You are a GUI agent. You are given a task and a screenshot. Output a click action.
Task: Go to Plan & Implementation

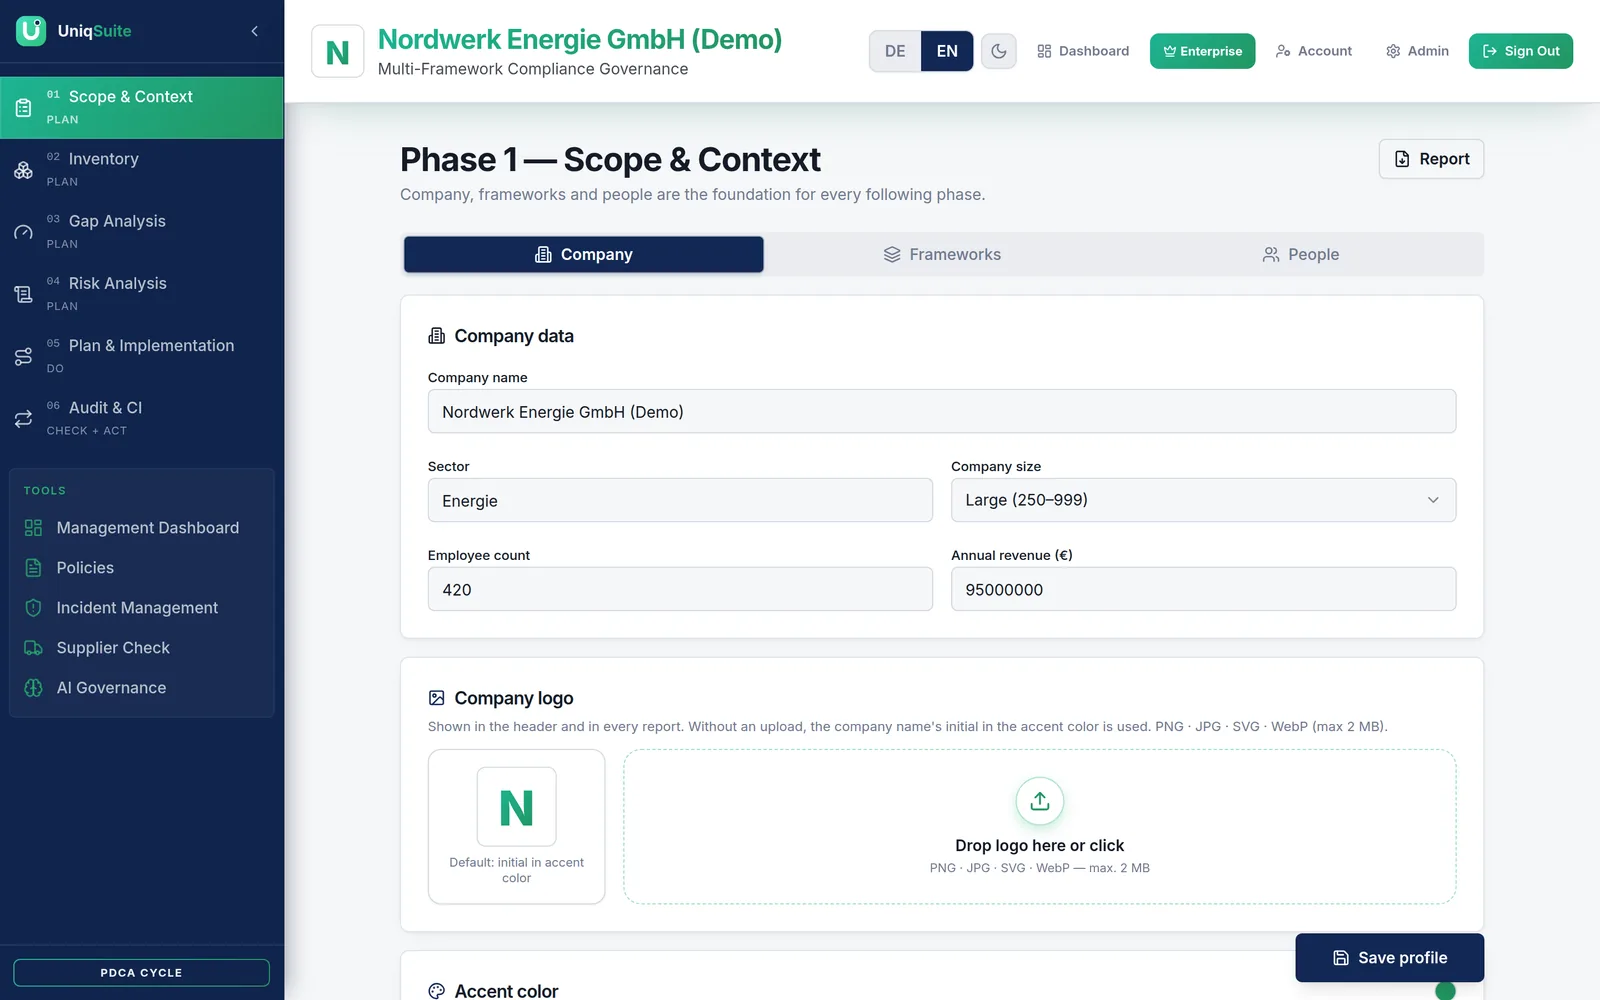click(142, 356)
